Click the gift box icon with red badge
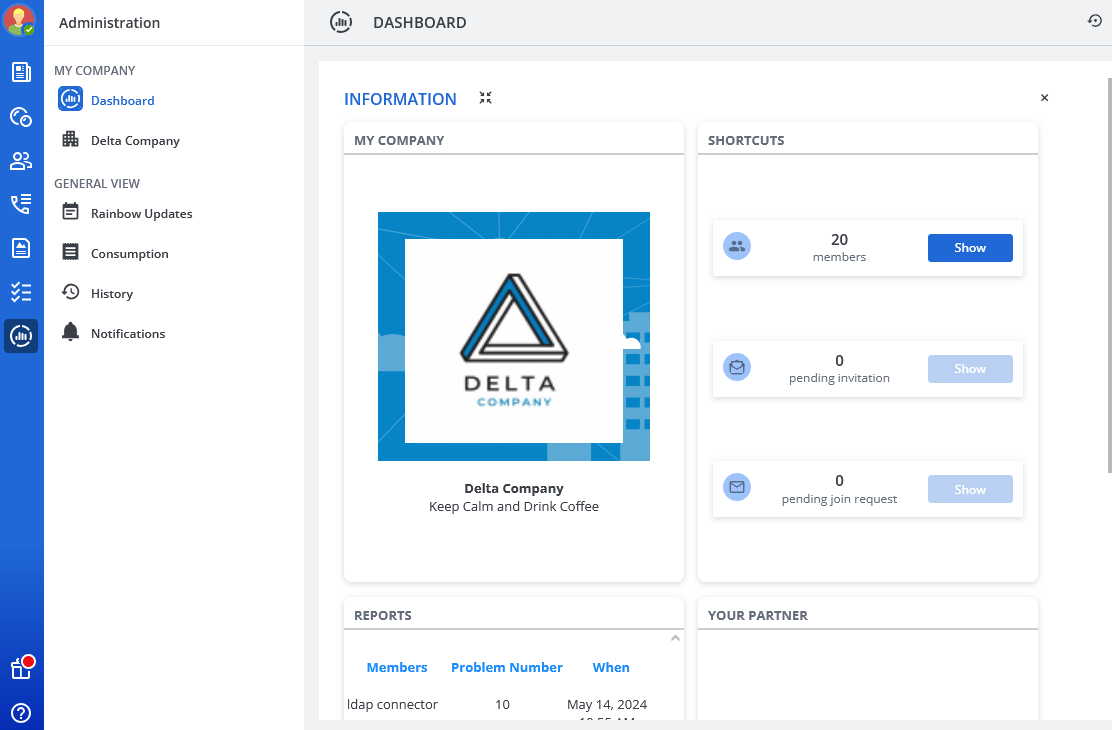 click(x=21, y=668)
